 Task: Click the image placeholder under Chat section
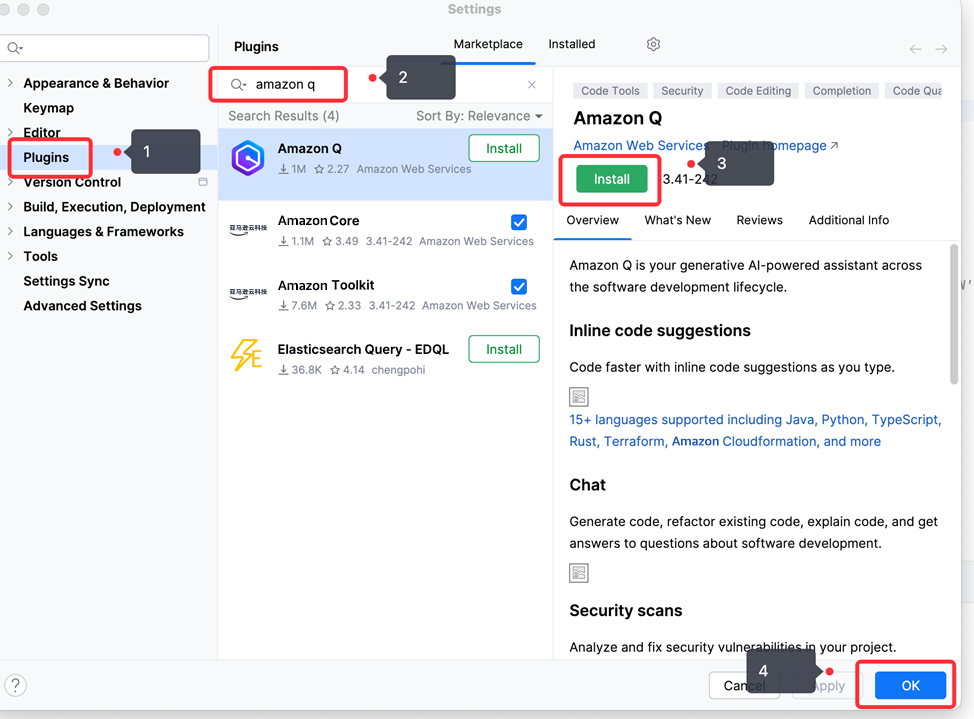(579, 572)
